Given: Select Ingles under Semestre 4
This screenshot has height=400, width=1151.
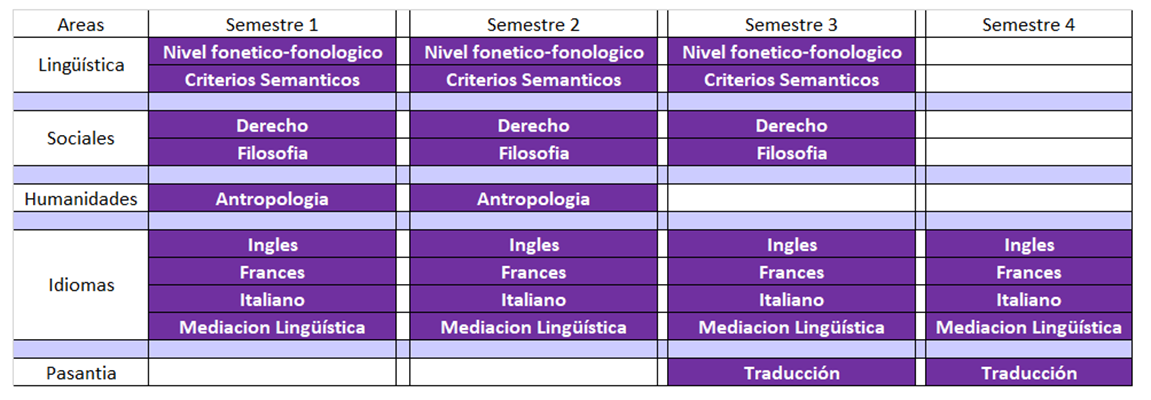Looking at the screenshot, I should coord(1028,244).
